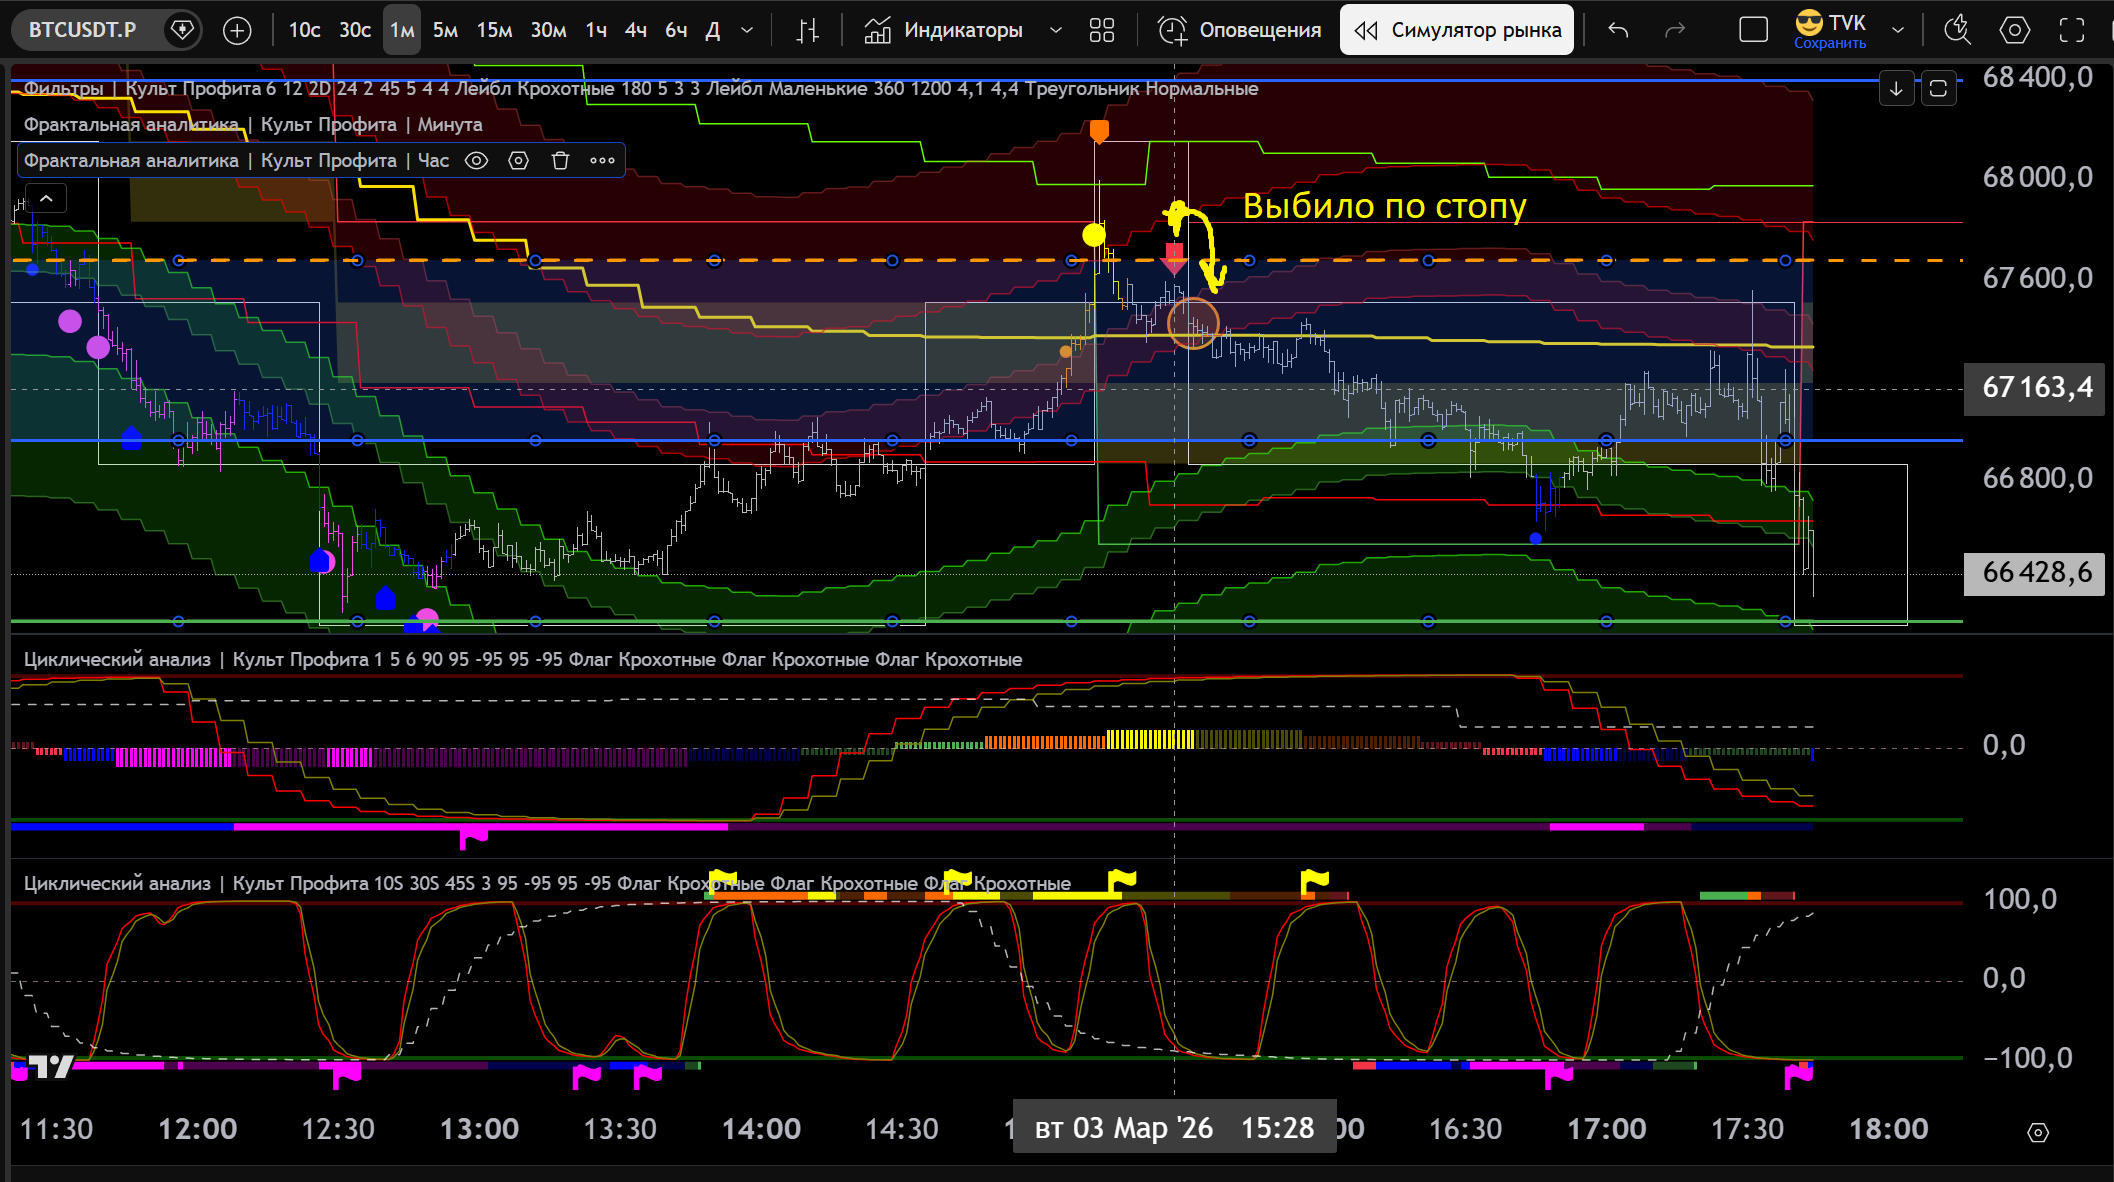2114x1182 pixels.
Task: Click the BTCUSDT.P symbol search field
Action: point(83,31)
